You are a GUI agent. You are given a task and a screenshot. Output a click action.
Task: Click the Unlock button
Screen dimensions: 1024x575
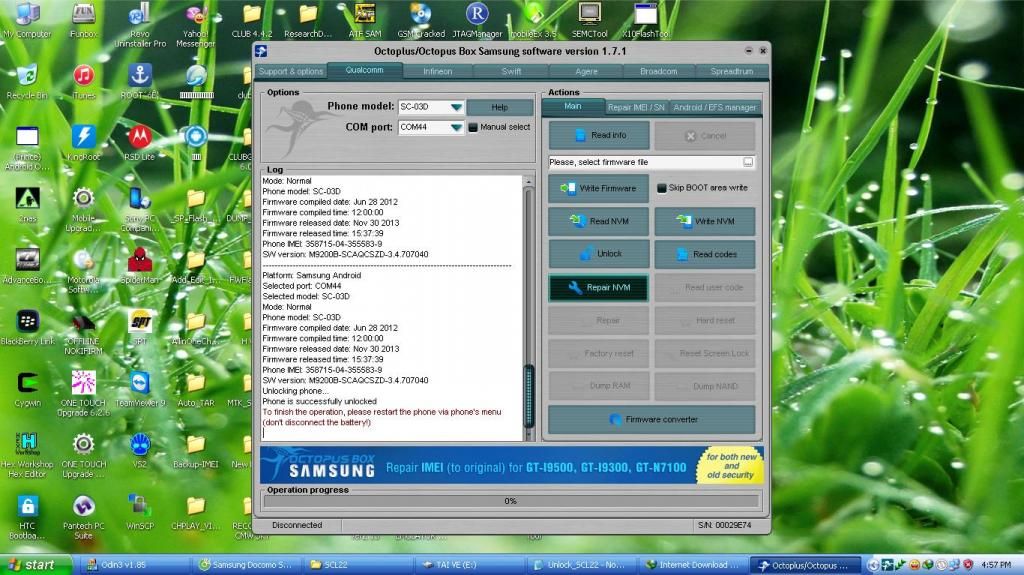pyautogui.click(x=599, y=254)
